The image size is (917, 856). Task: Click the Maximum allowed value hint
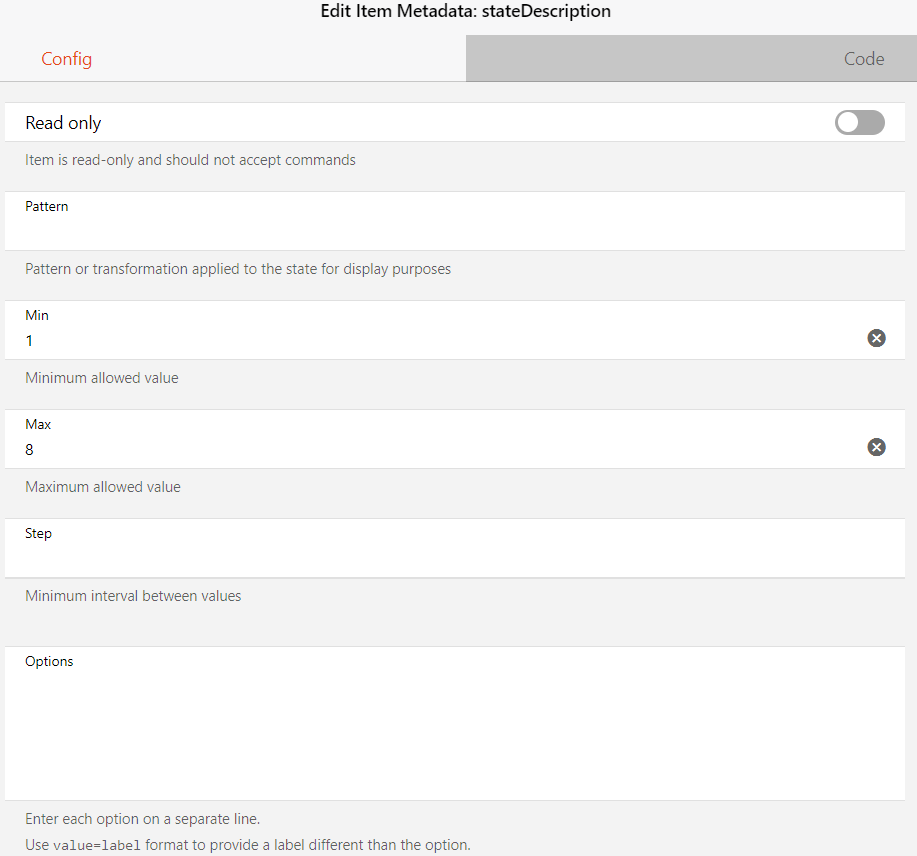(103, 487)
